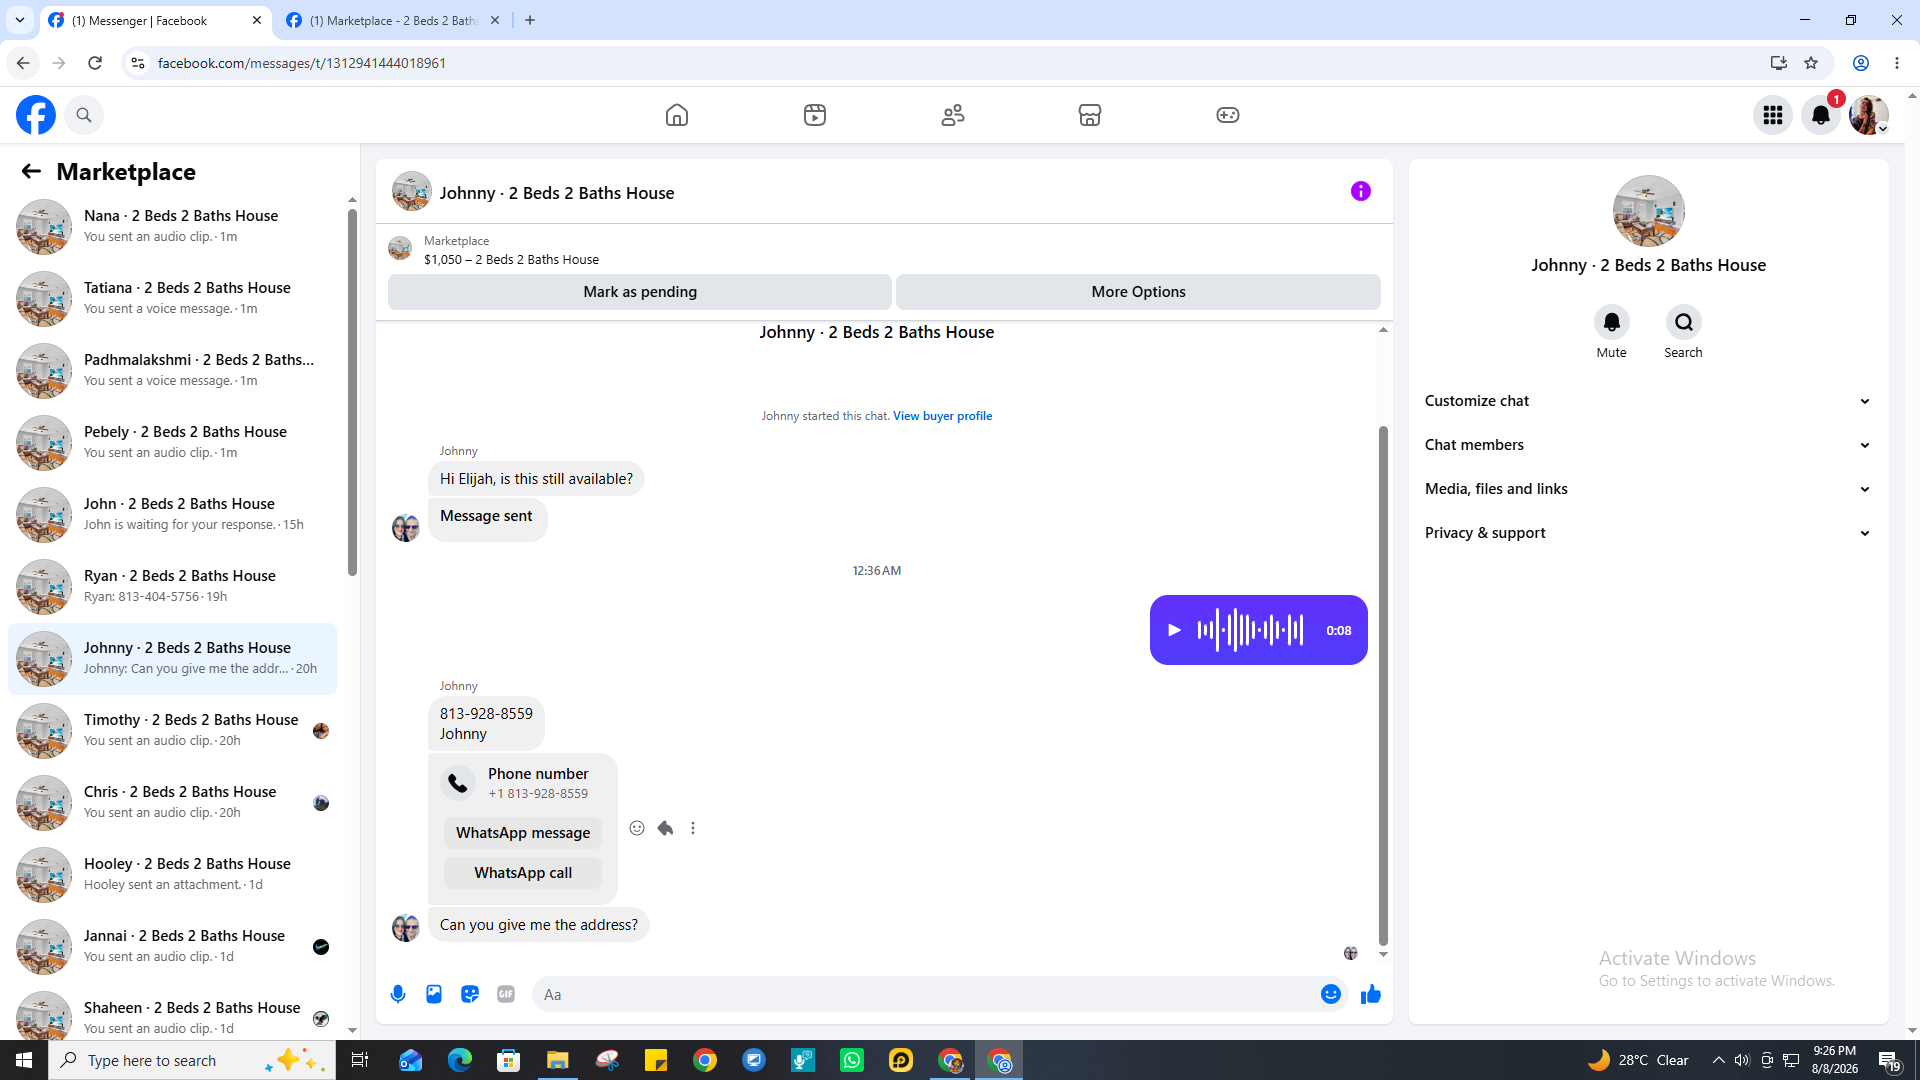Screen dimensions: 1920x1080
Task: Open the notifications bell with badge
Action: [1821, 115]
